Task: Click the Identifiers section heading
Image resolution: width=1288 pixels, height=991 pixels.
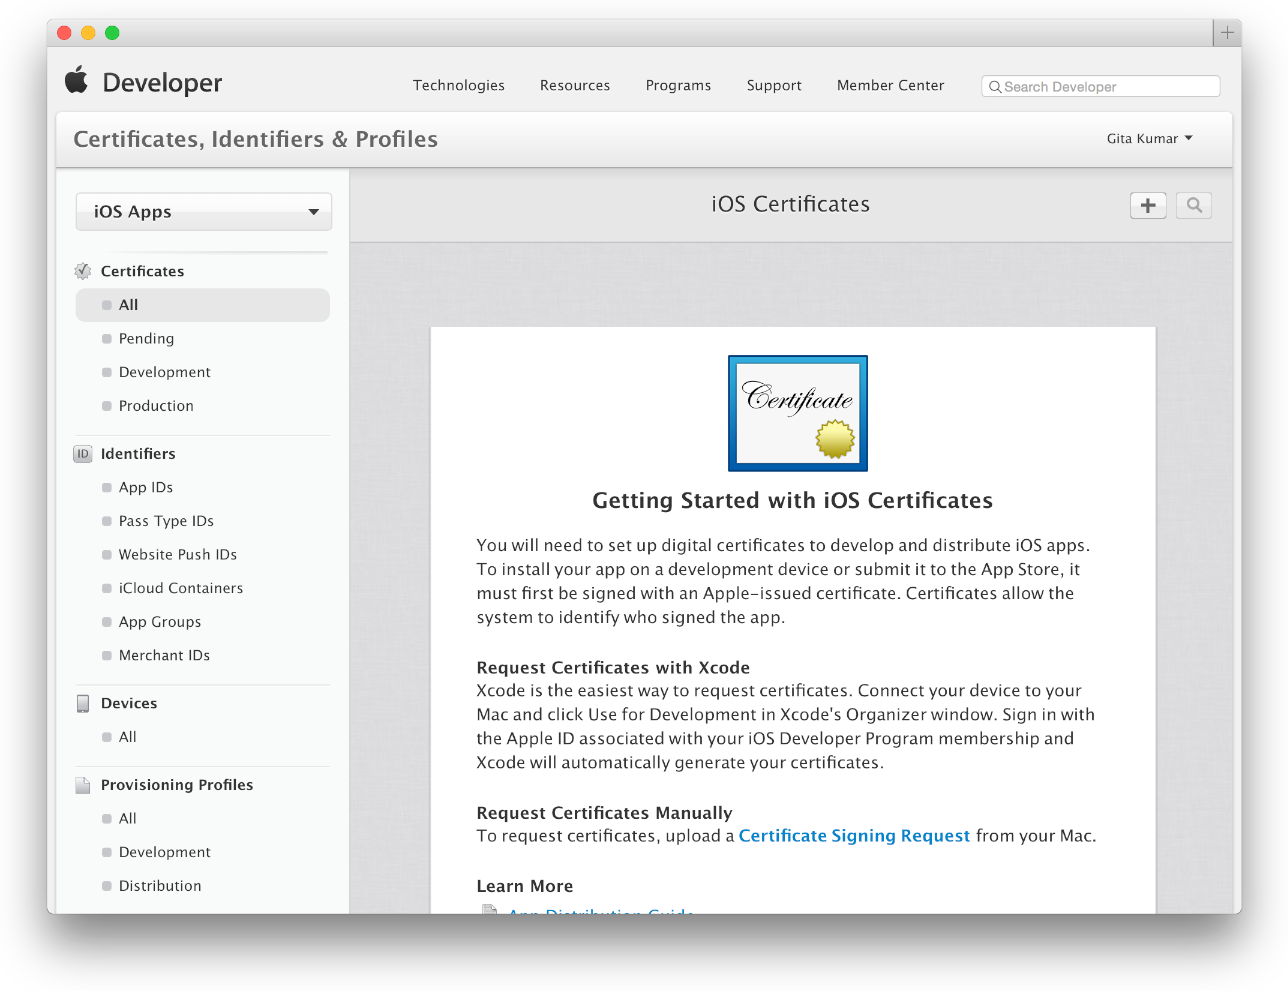Action: (138, 454)
